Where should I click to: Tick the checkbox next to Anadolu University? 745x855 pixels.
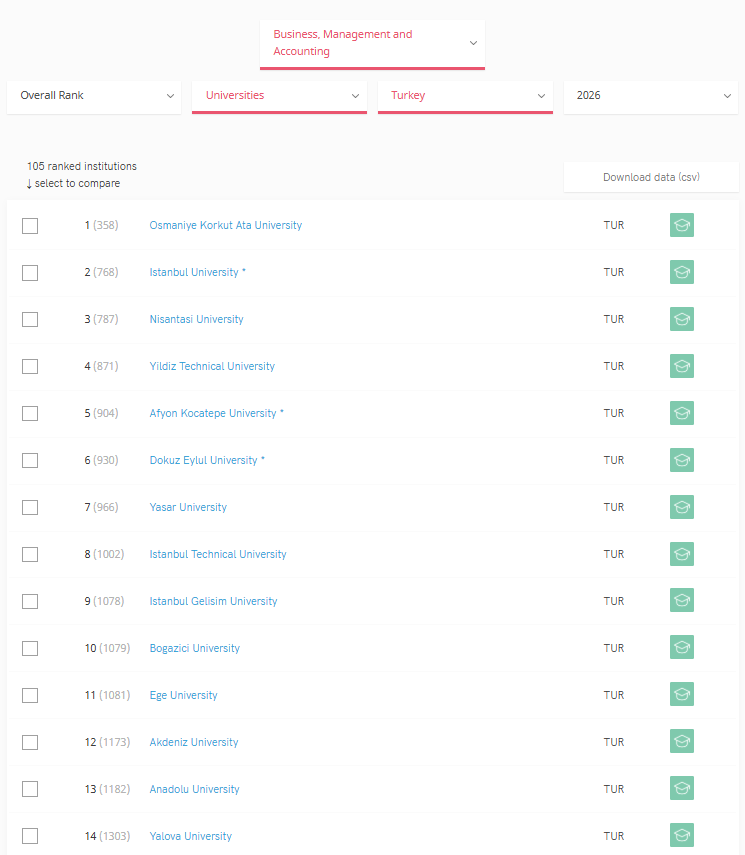(30, 790)
